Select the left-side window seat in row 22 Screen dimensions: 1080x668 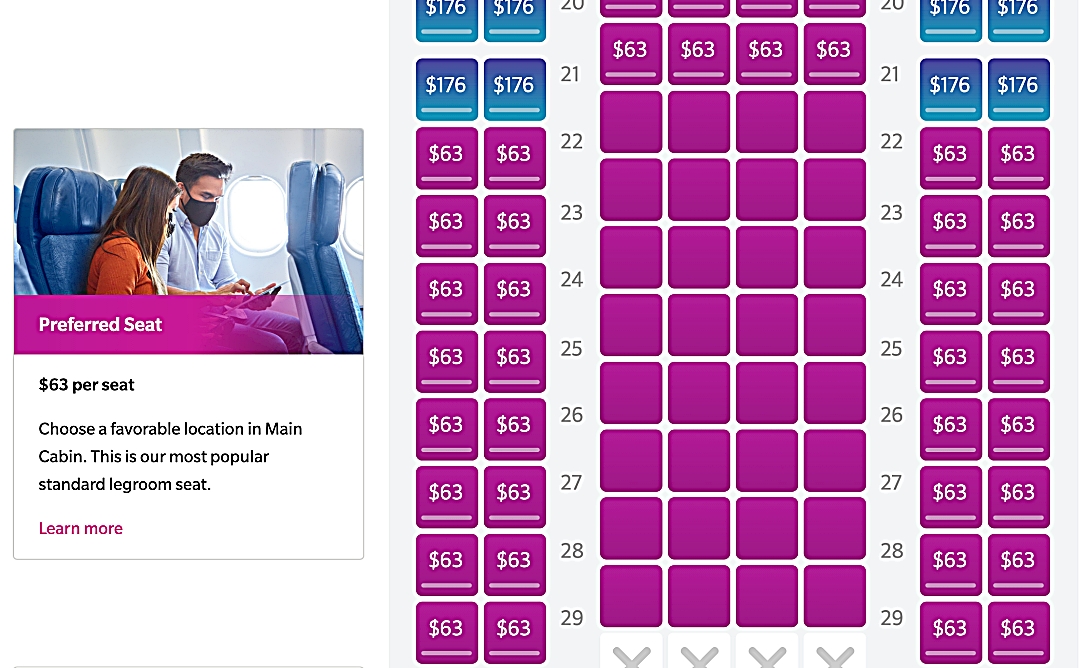point(446,157)
